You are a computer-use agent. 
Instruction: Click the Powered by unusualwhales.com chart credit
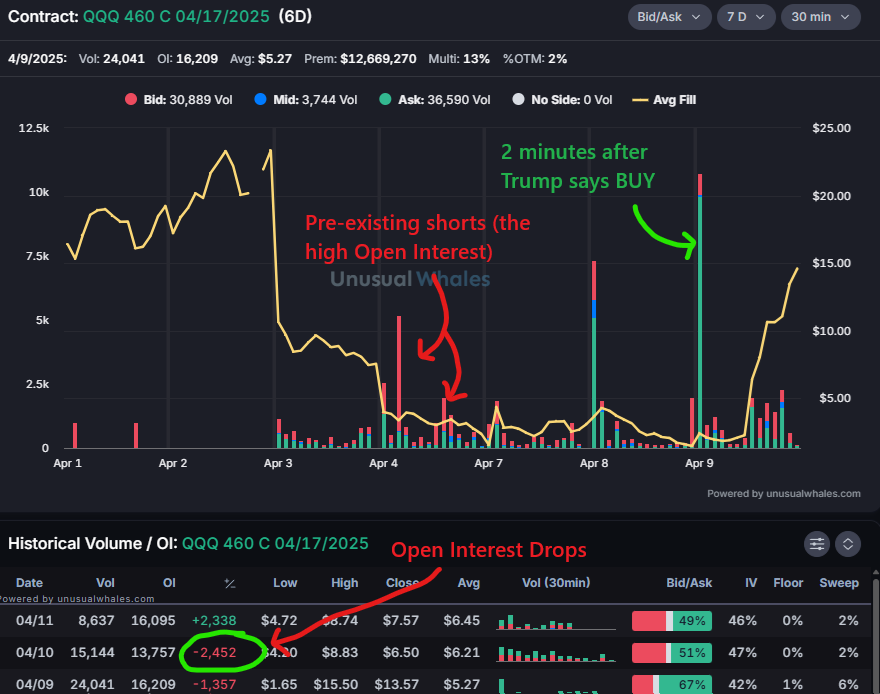pyautogui.click(x=783, y=494)
